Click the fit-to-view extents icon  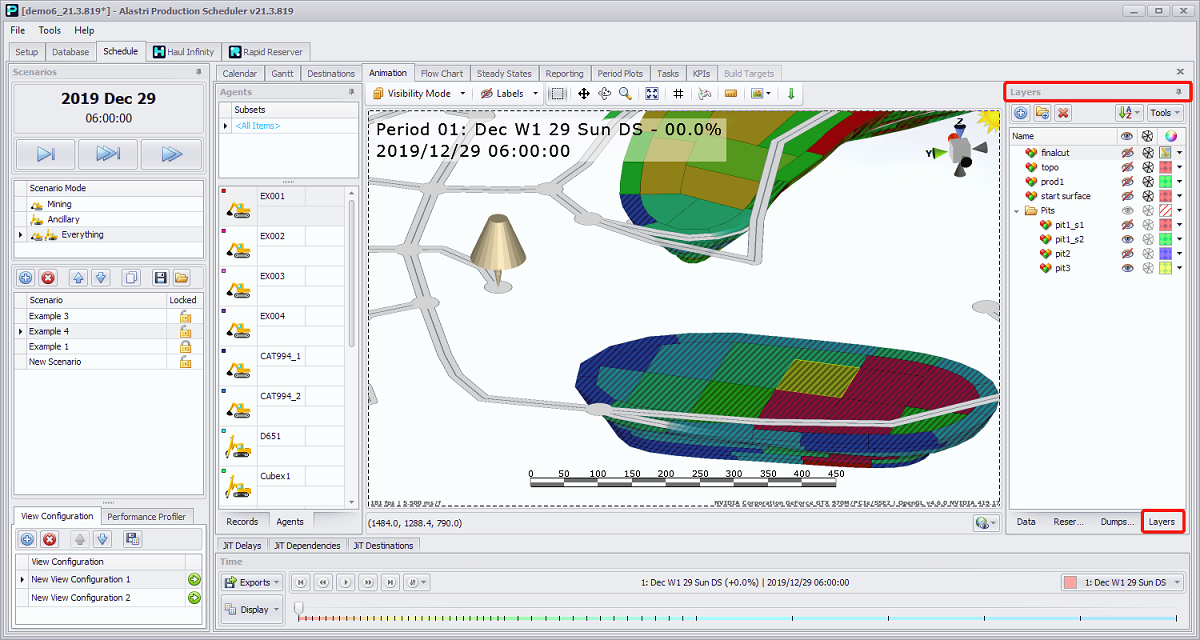652,93
